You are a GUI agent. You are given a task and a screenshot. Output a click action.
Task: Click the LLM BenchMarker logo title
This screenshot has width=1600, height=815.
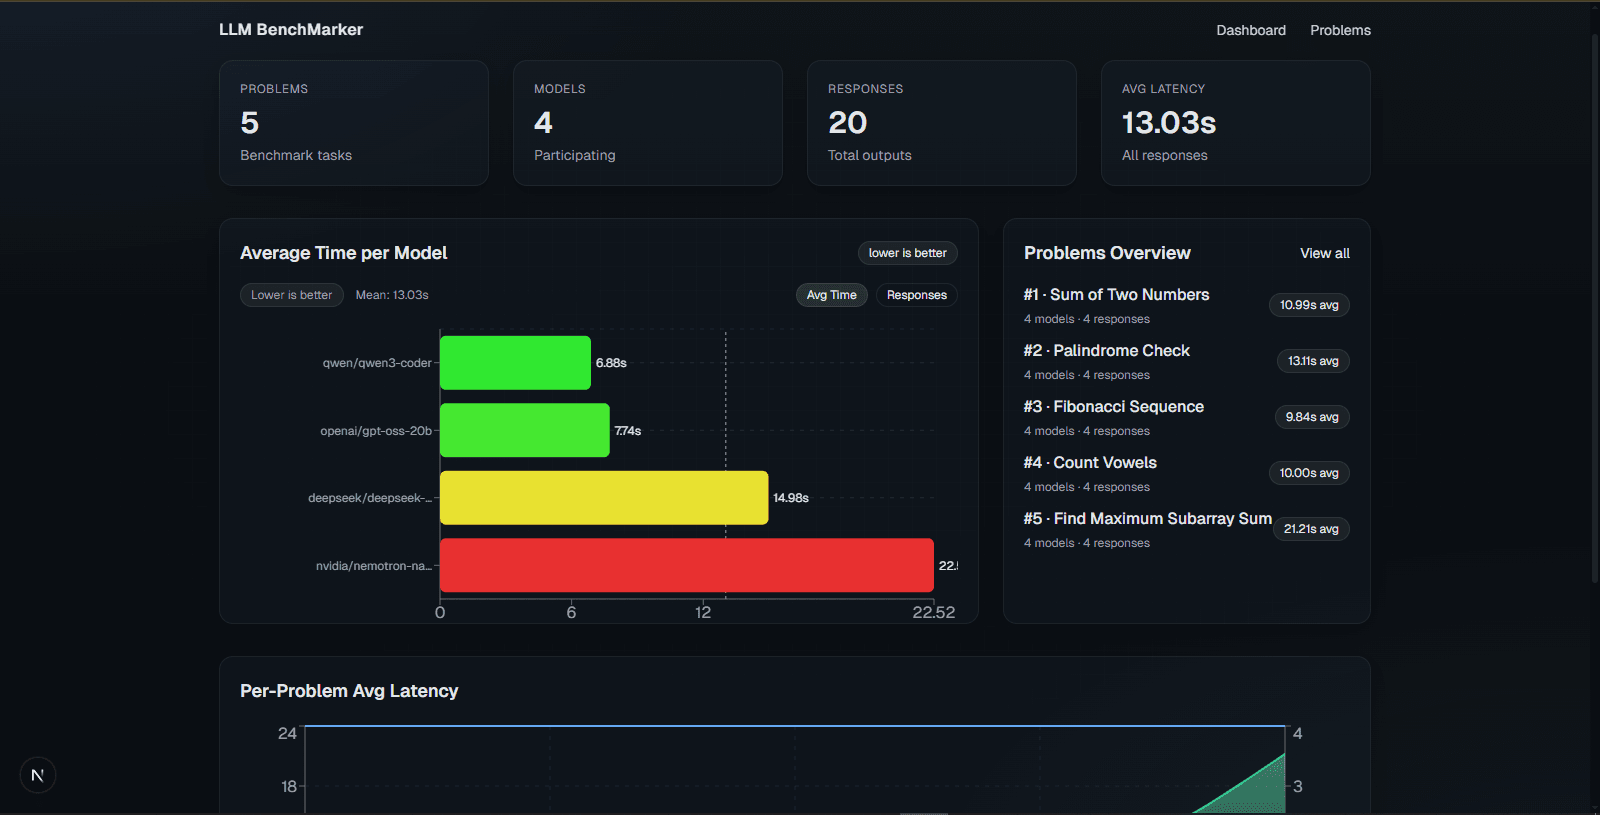291,30
